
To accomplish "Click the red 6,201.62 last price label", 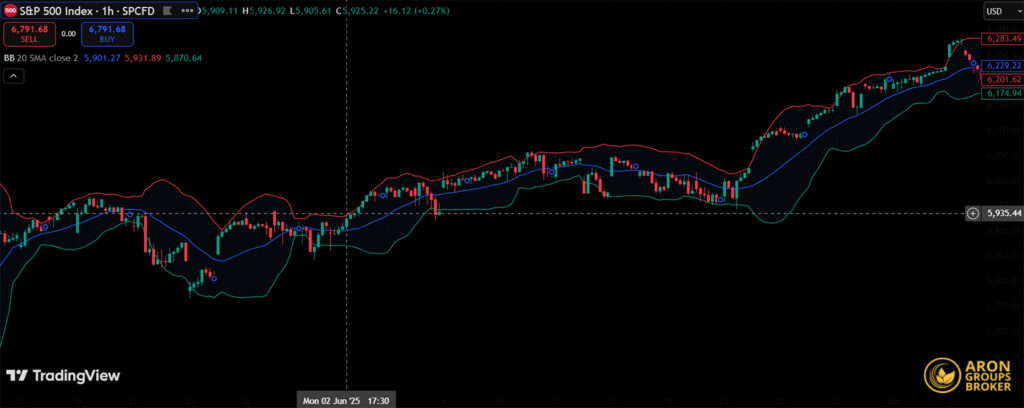I will pos(1001,79).
